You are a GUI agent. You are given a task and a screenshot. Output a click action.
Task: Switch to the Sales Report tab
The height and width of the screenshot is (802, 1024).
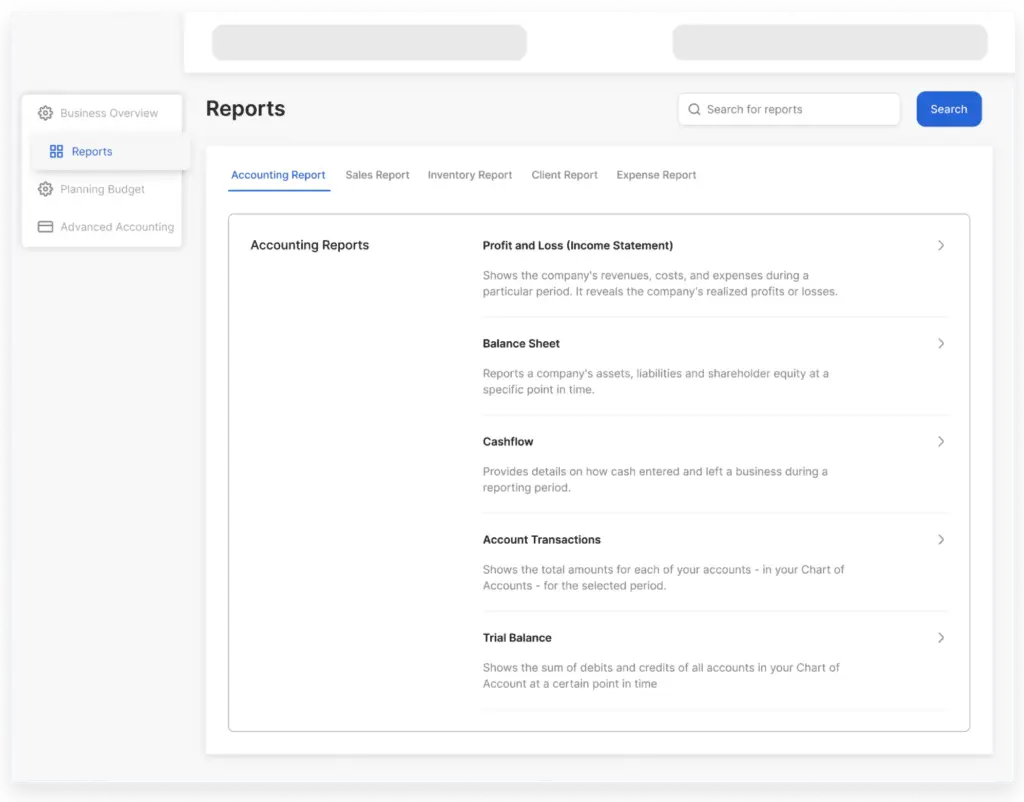[x=377, y=175]
